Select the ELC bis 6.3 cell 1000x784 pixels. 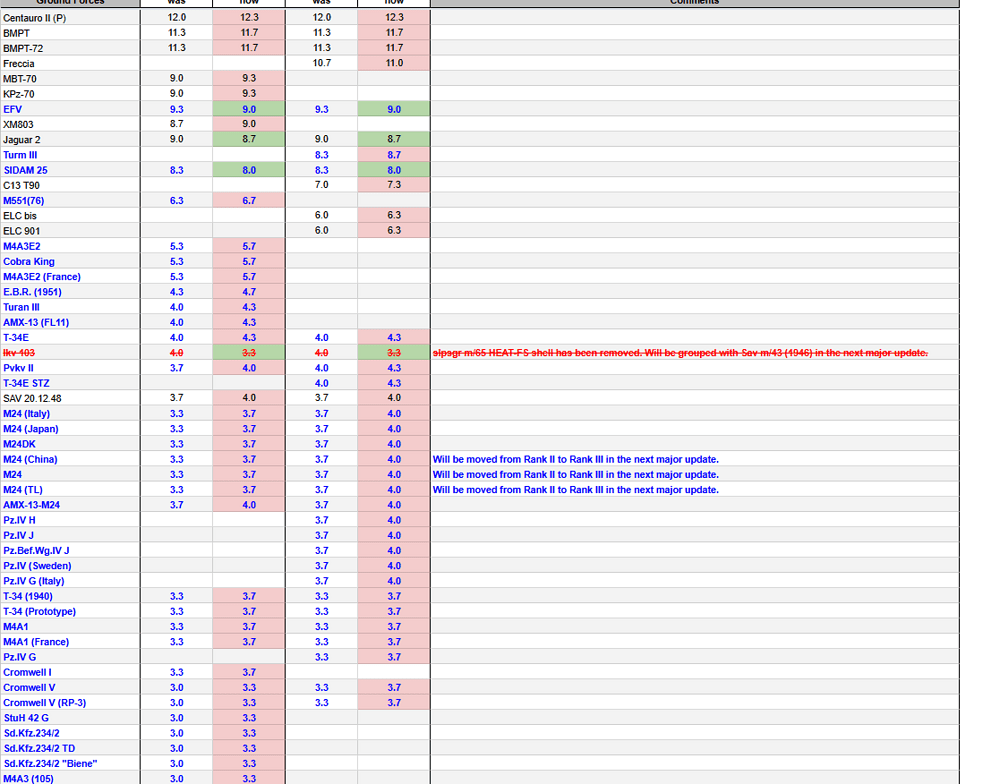(394, 216)
